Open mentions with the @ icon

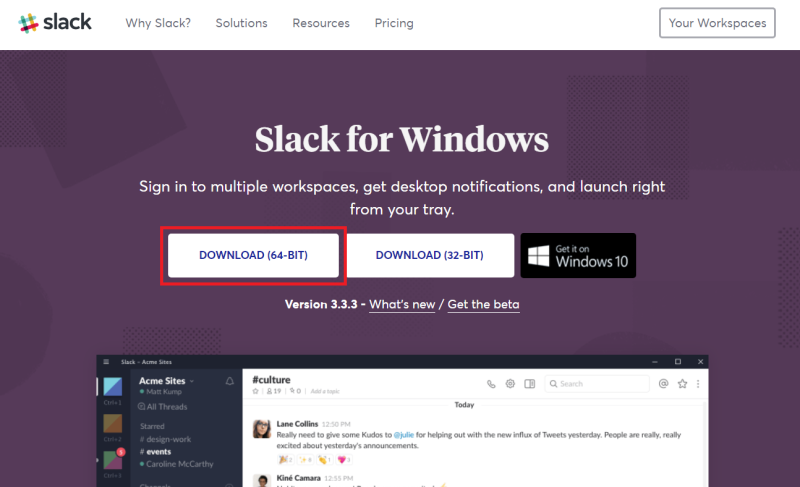click(663, 383)
